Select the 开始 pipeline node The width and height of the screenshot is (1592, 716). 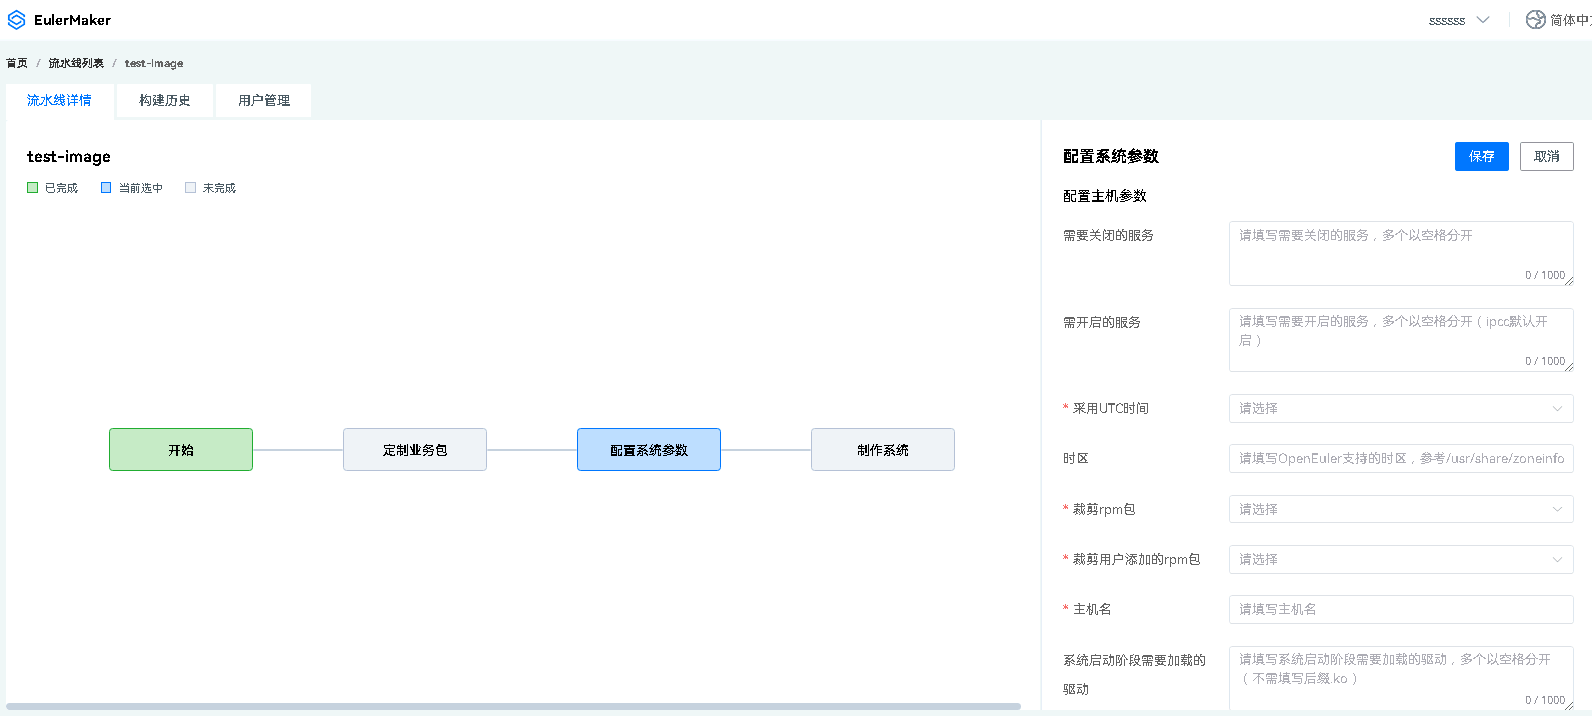(x=181, y=450)
